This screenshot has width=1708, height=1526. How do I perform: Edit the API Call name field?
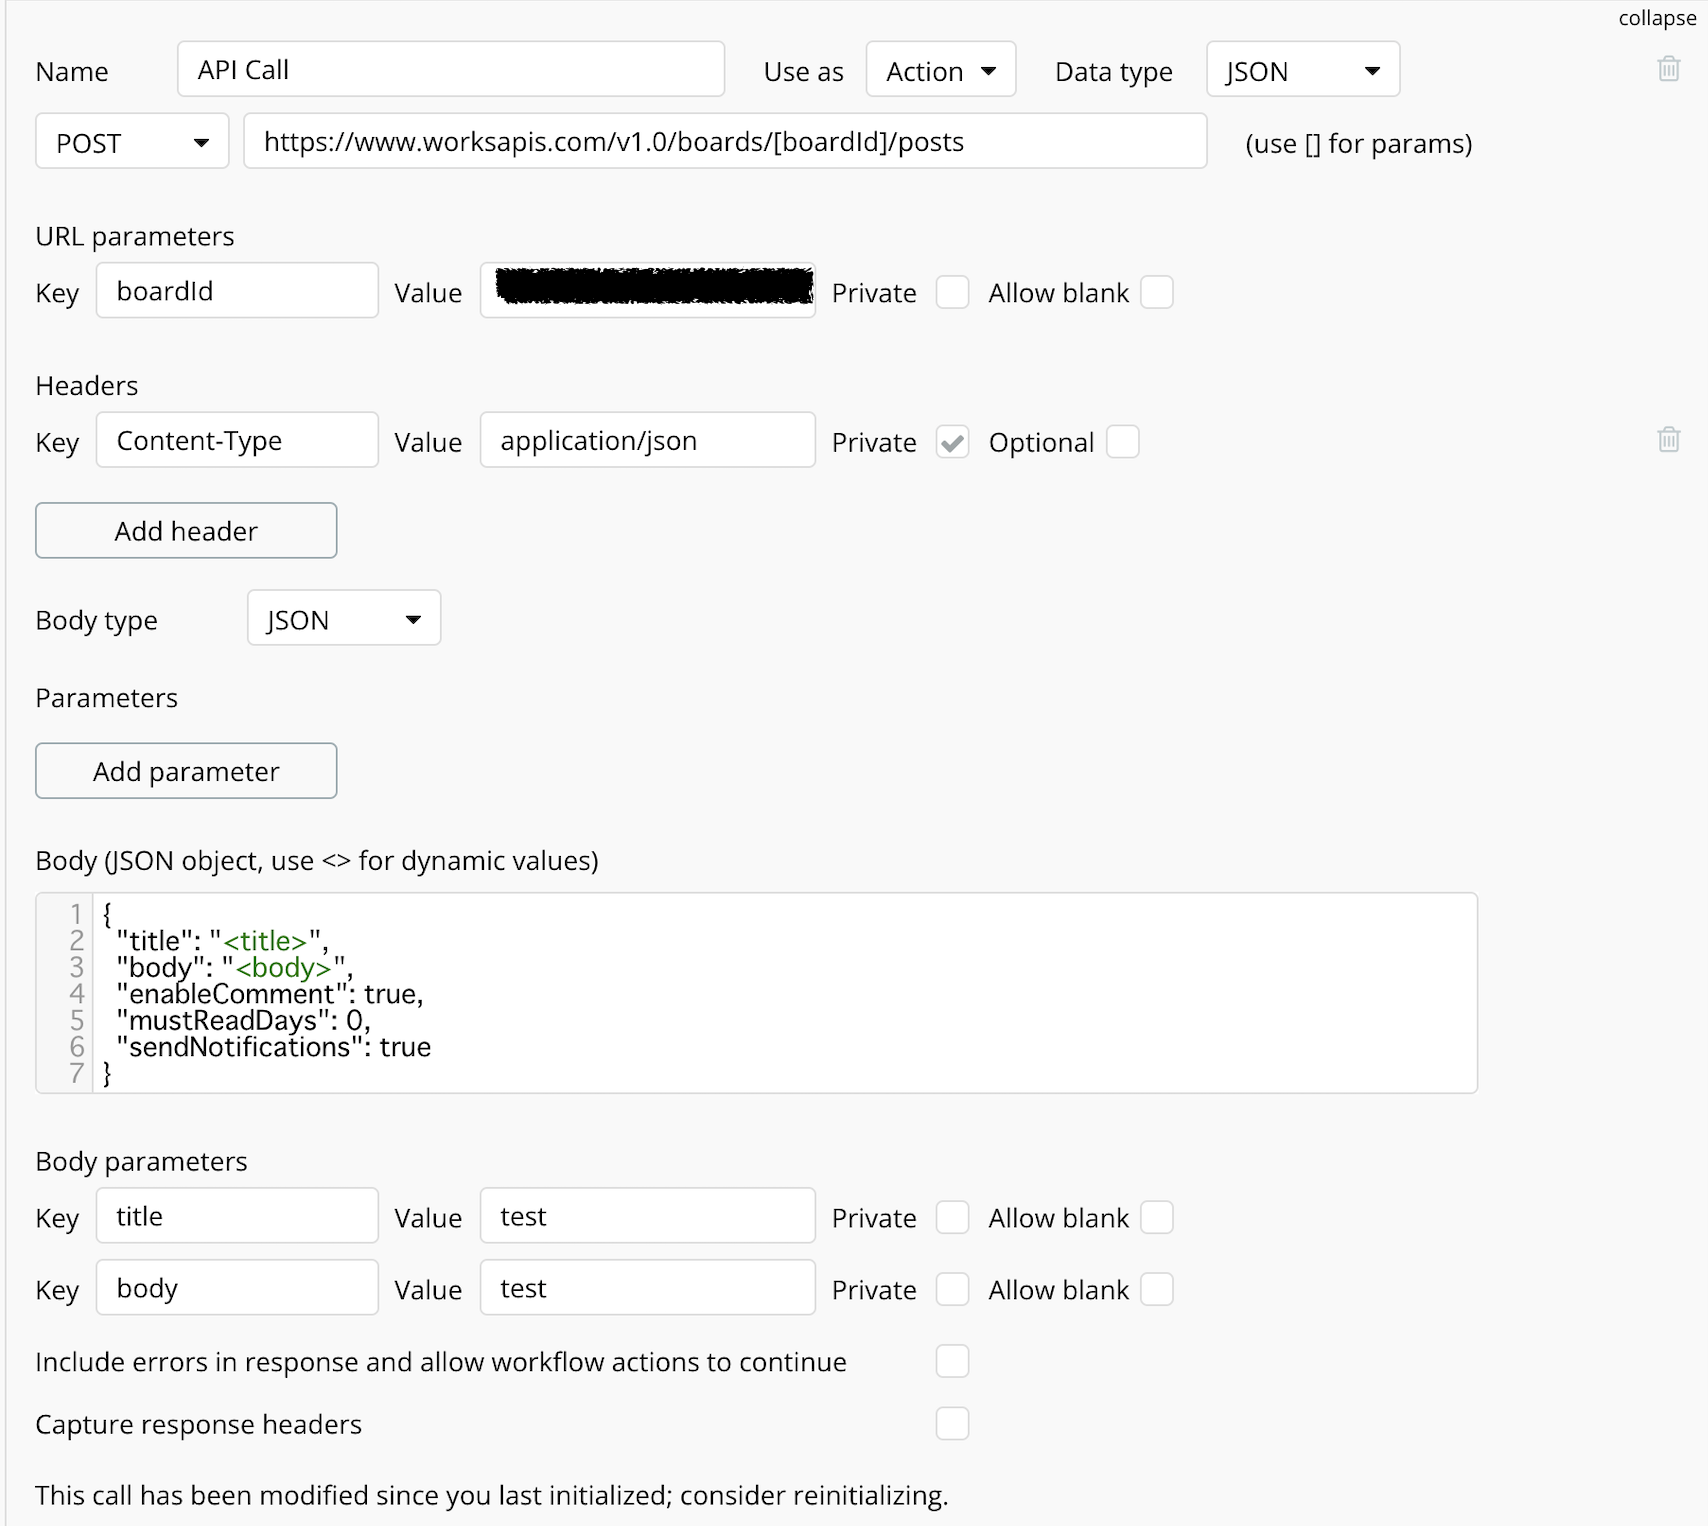point(451,69)
